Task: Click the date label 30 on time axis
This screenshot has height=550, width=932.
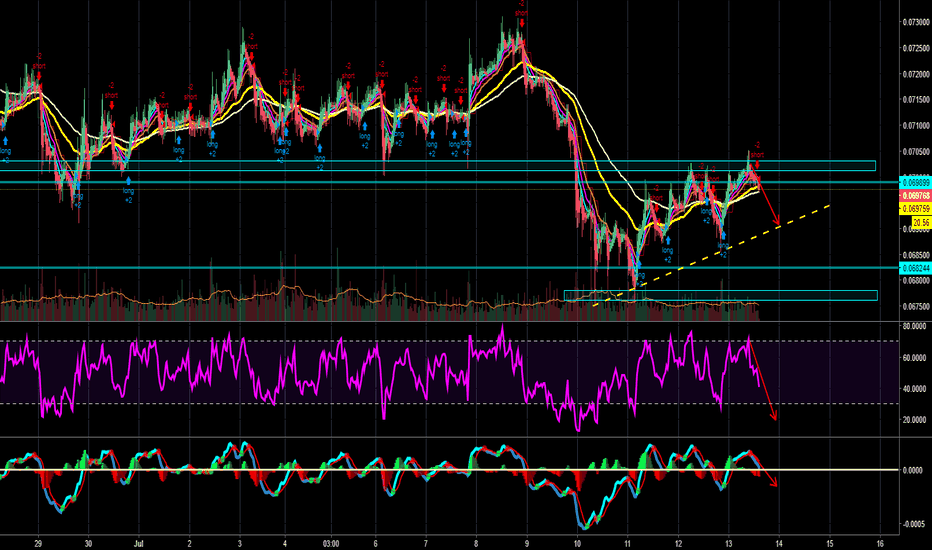Action: click(x=88, y=543)
